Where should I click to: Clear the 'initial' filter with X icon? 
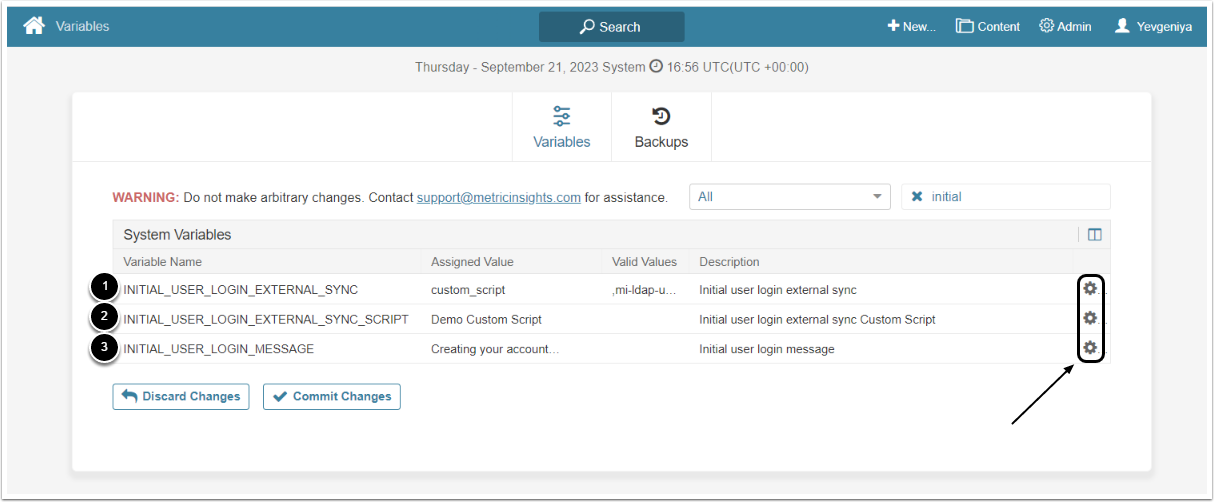(917, 197)
